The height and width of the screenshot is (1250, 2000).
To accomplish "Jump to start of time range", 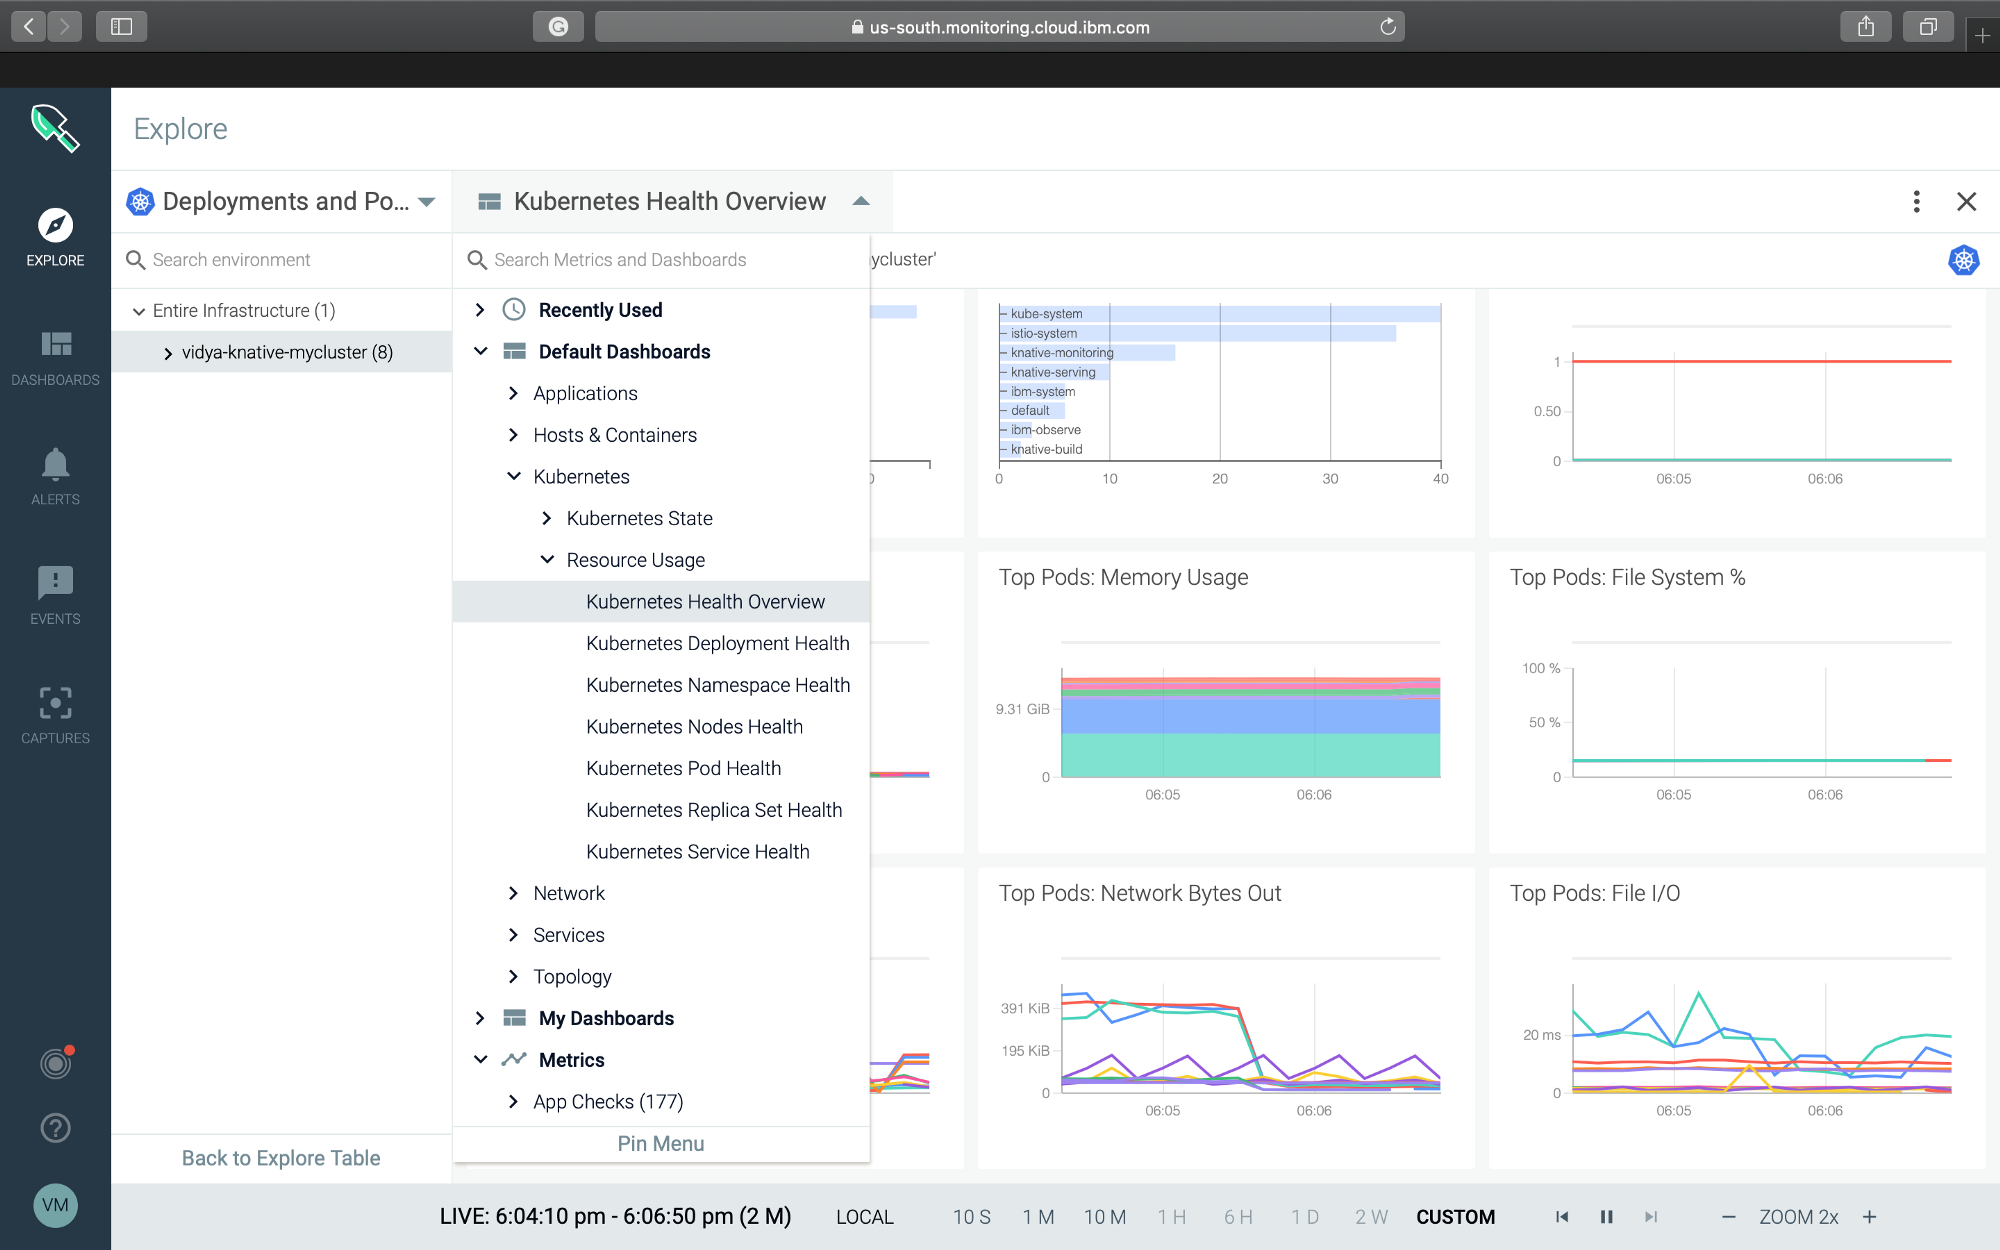I will click(x=1562, y=1217).
